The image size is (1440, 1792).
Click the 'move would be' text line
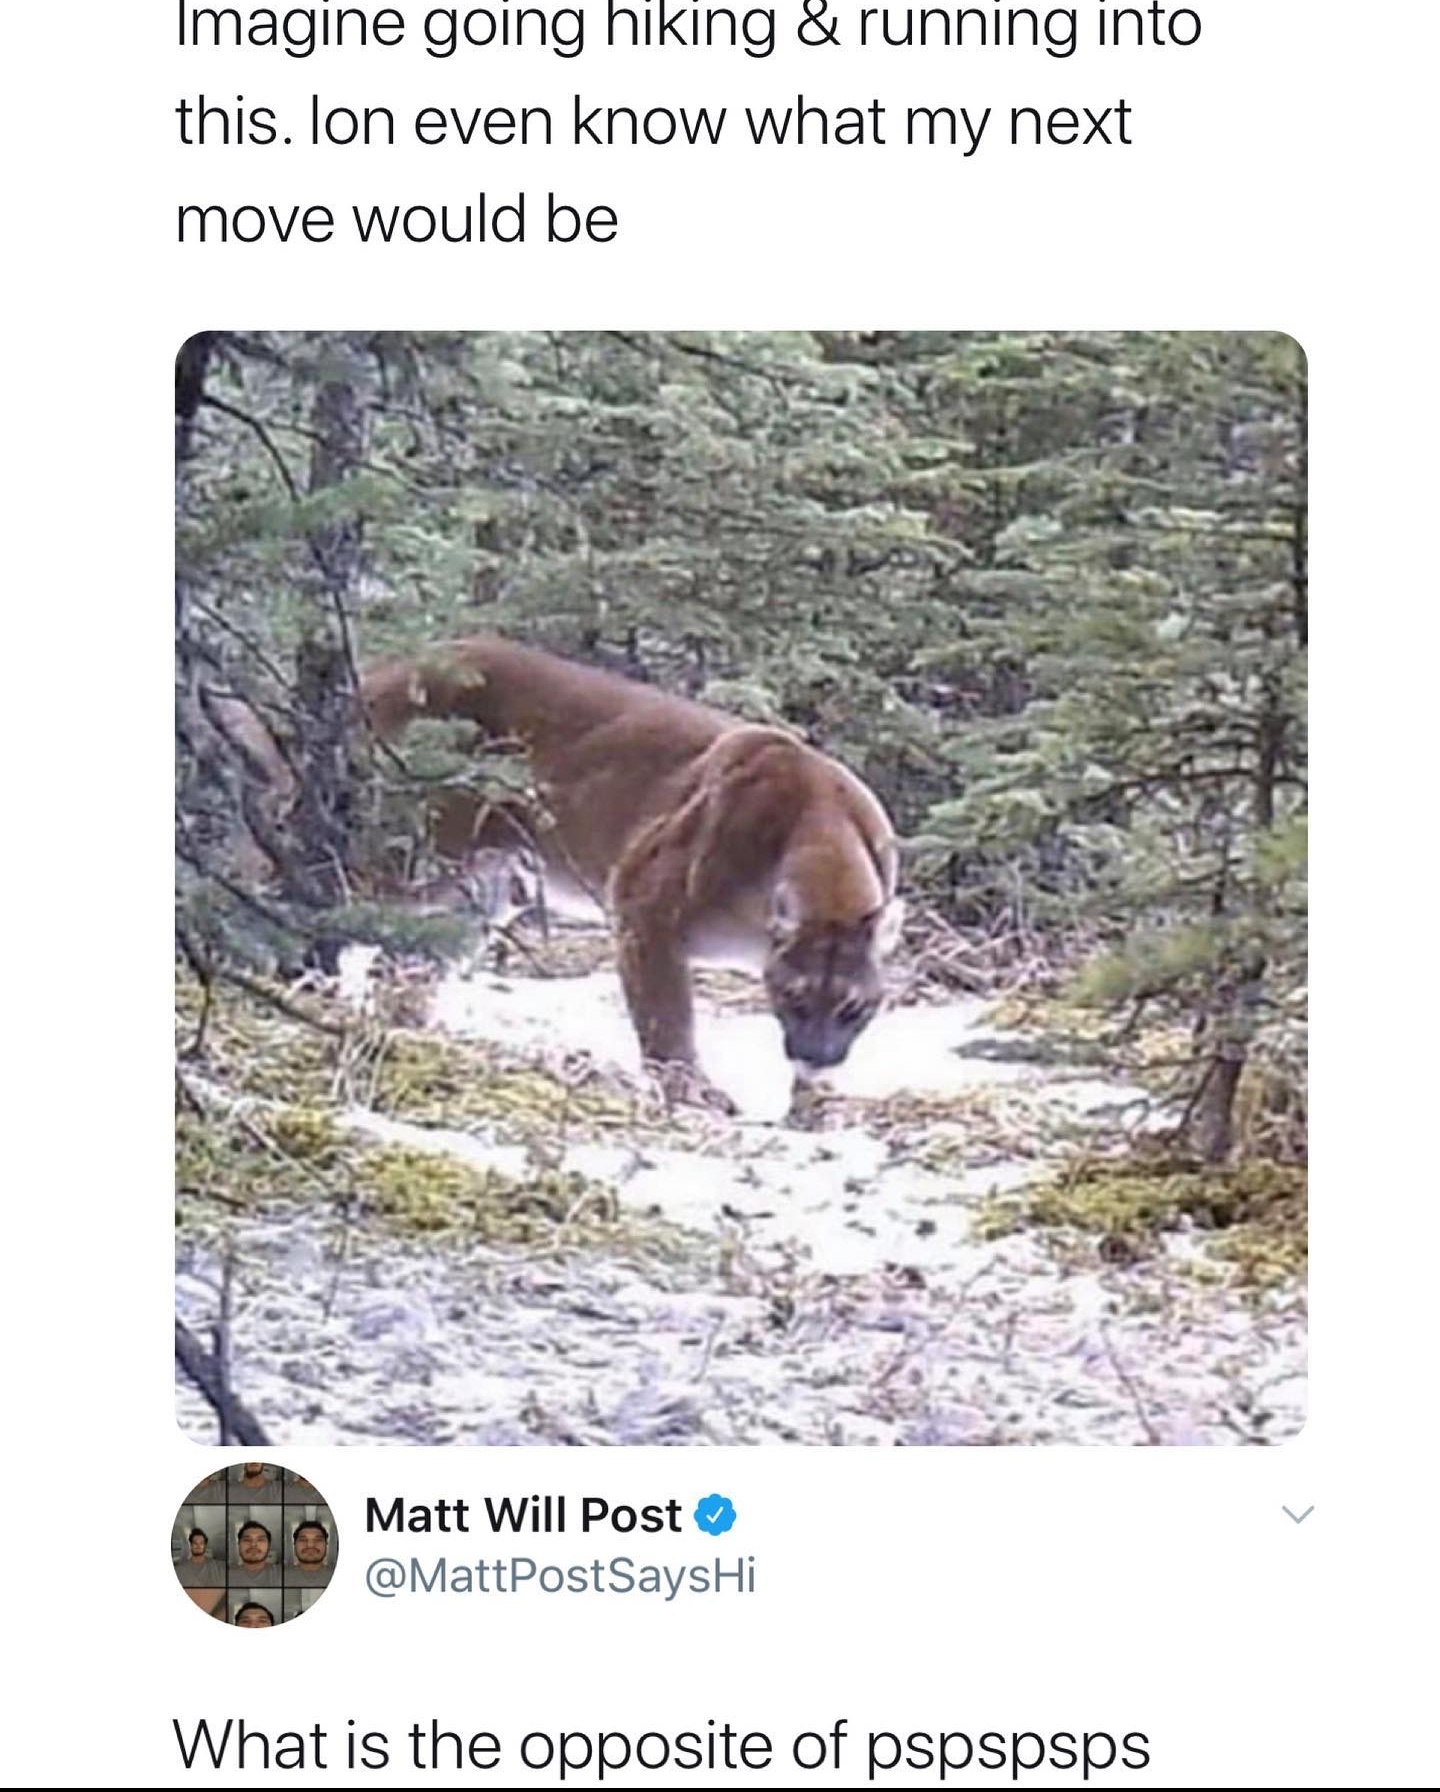click(397, 219)
